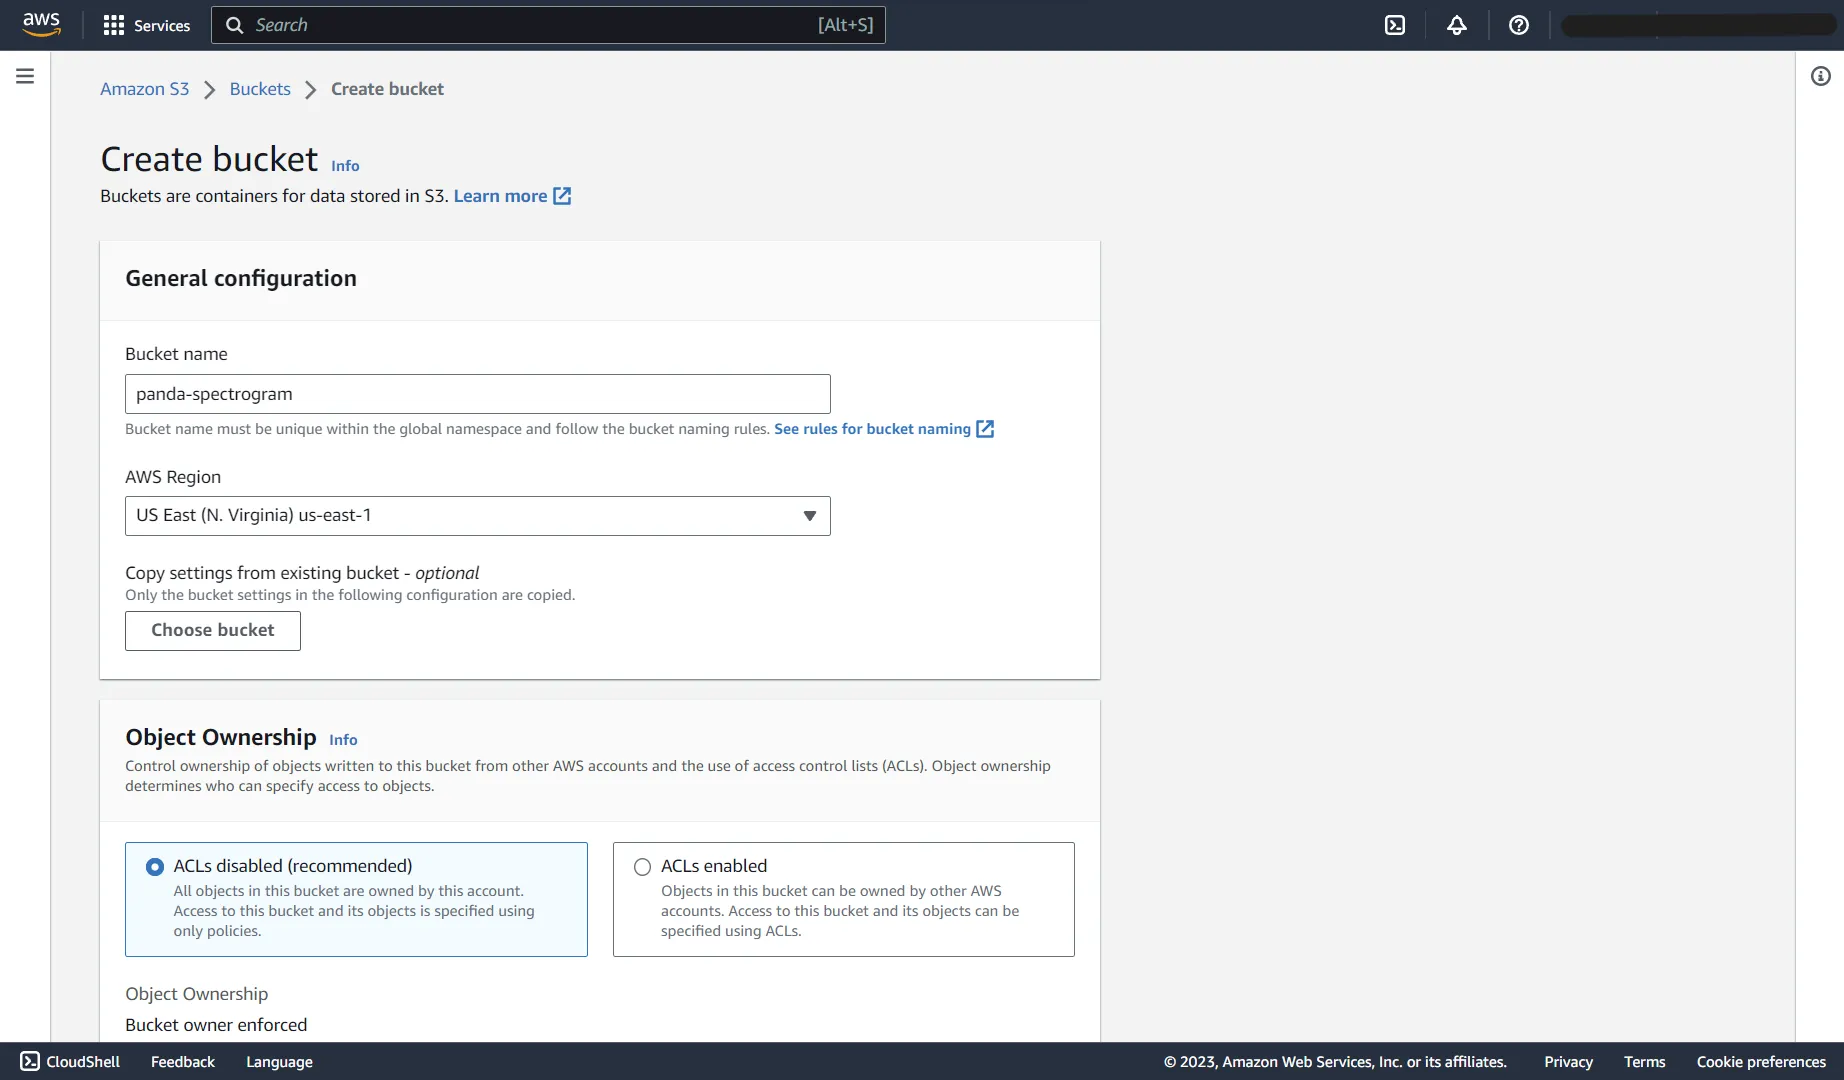The height and width of the screenshot is (1080, 1844).
Task: Open Privacy link in footer
Action: tap(1568, 1061)
